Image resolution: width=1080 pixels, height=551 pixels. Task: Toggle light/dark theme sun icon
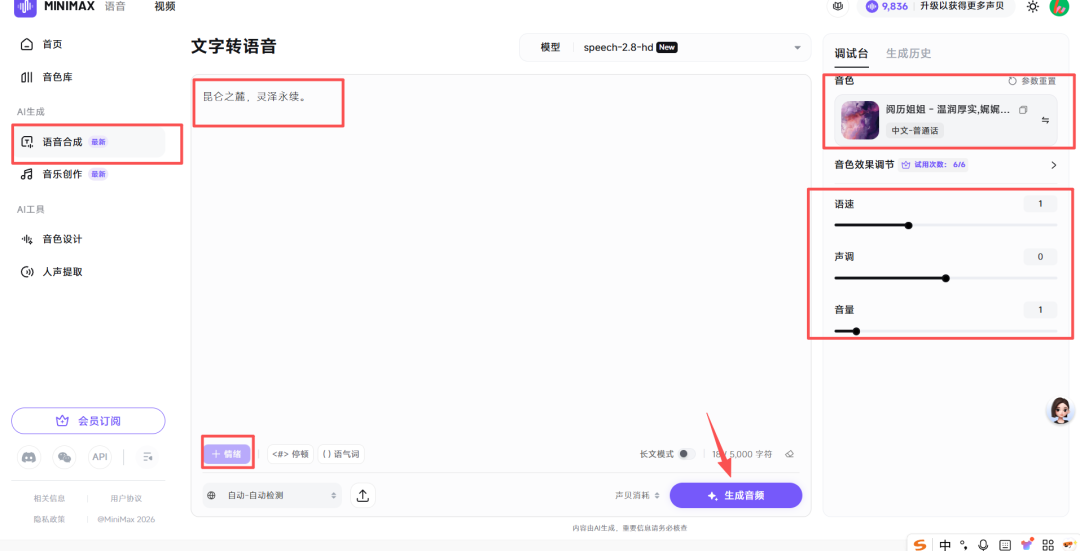[1032, 7]
